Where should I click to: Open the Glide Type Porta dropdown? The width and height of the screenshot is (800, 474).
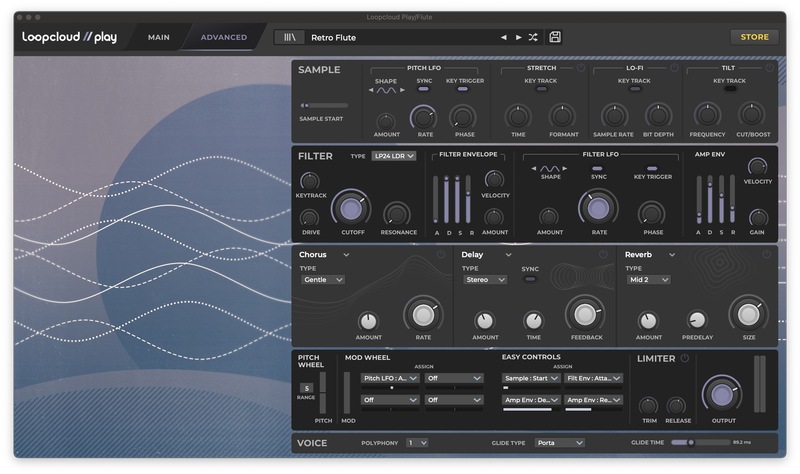click(559, 442)
